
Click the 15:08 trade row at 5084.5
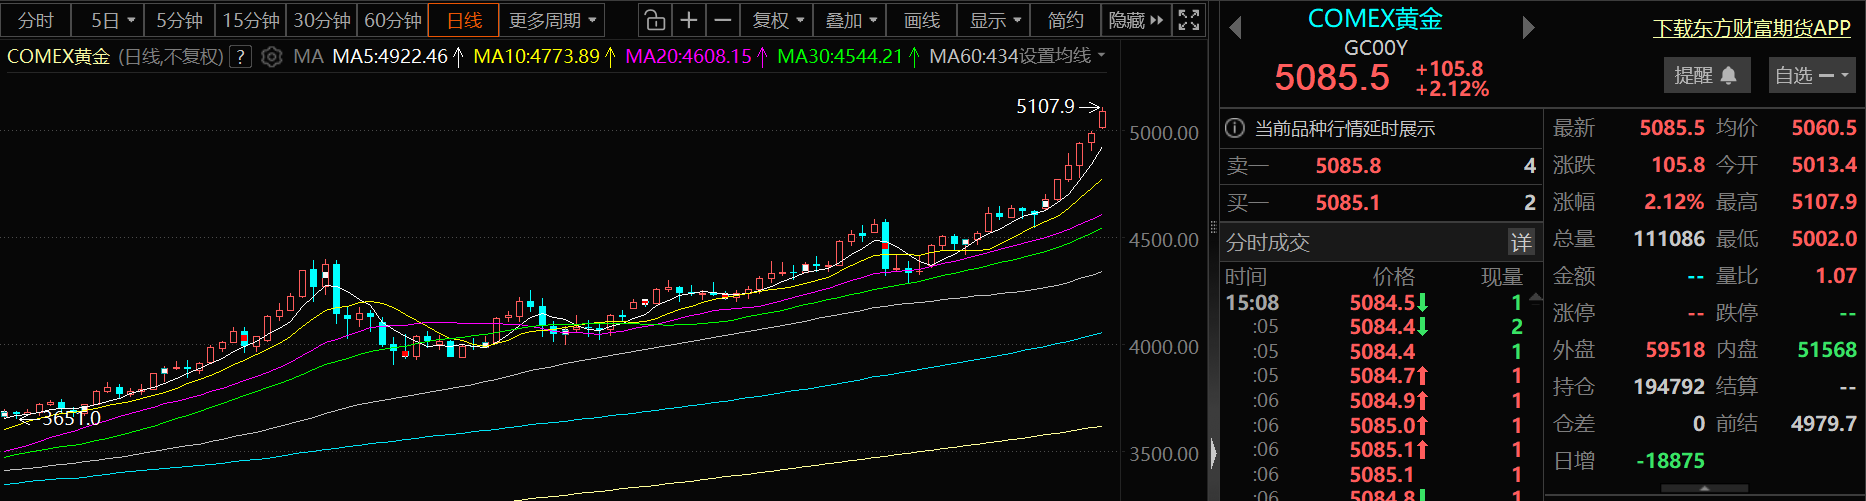point(1381,302)
